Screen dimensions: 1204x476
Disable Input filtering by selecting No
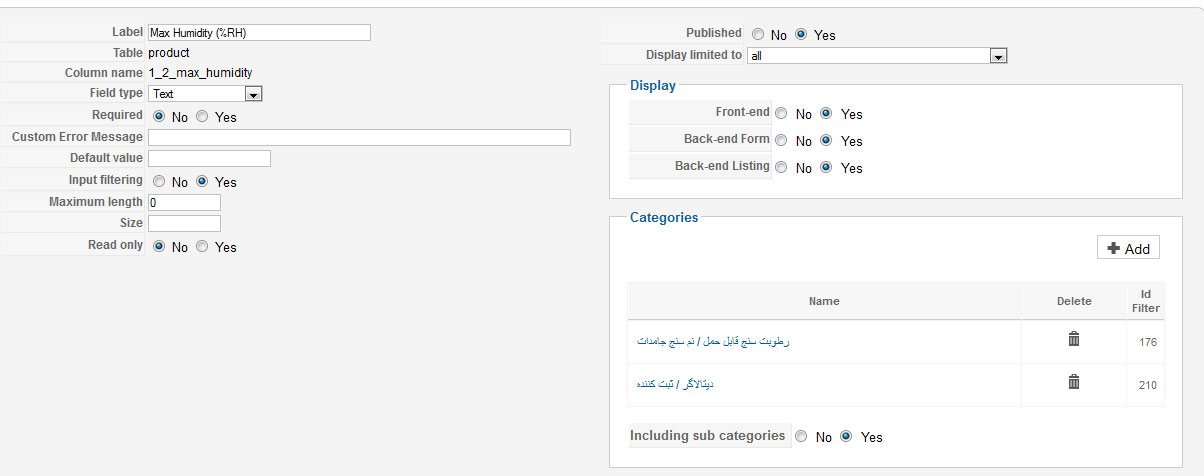pyautogui.click(x=159, y=182)
